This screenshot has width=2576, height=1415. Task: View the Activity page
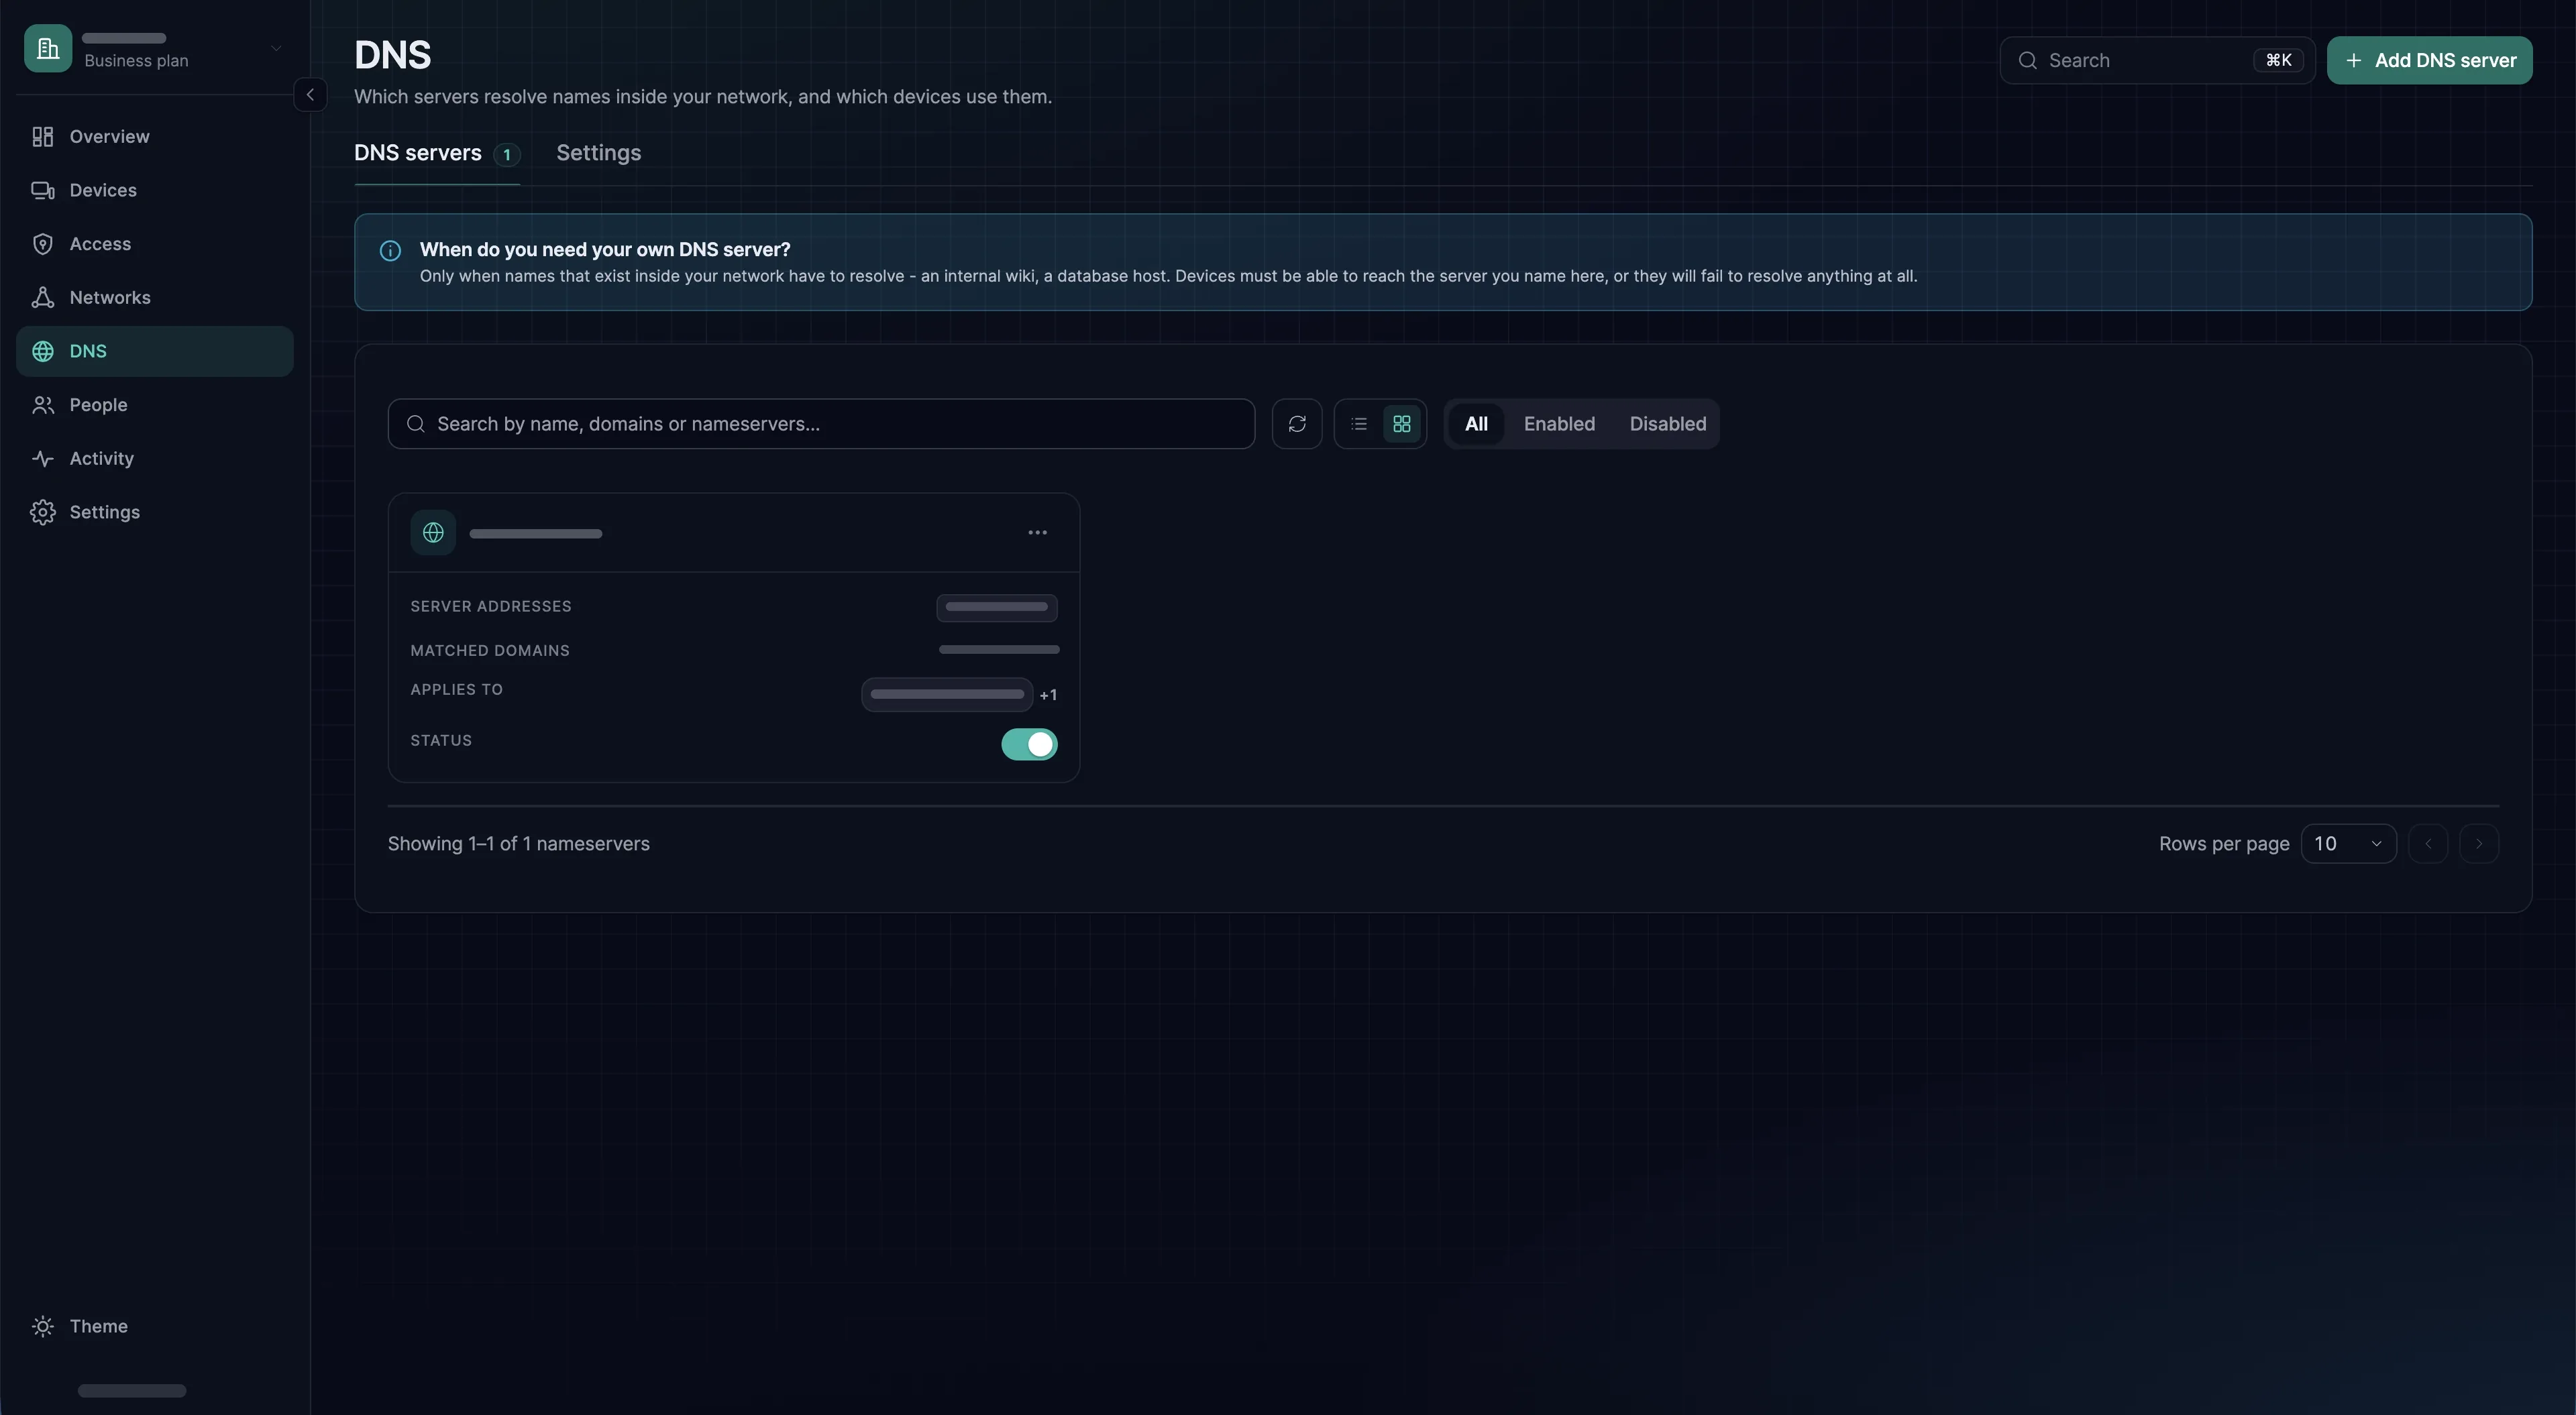pyautogui.click(x=155, y=458)
